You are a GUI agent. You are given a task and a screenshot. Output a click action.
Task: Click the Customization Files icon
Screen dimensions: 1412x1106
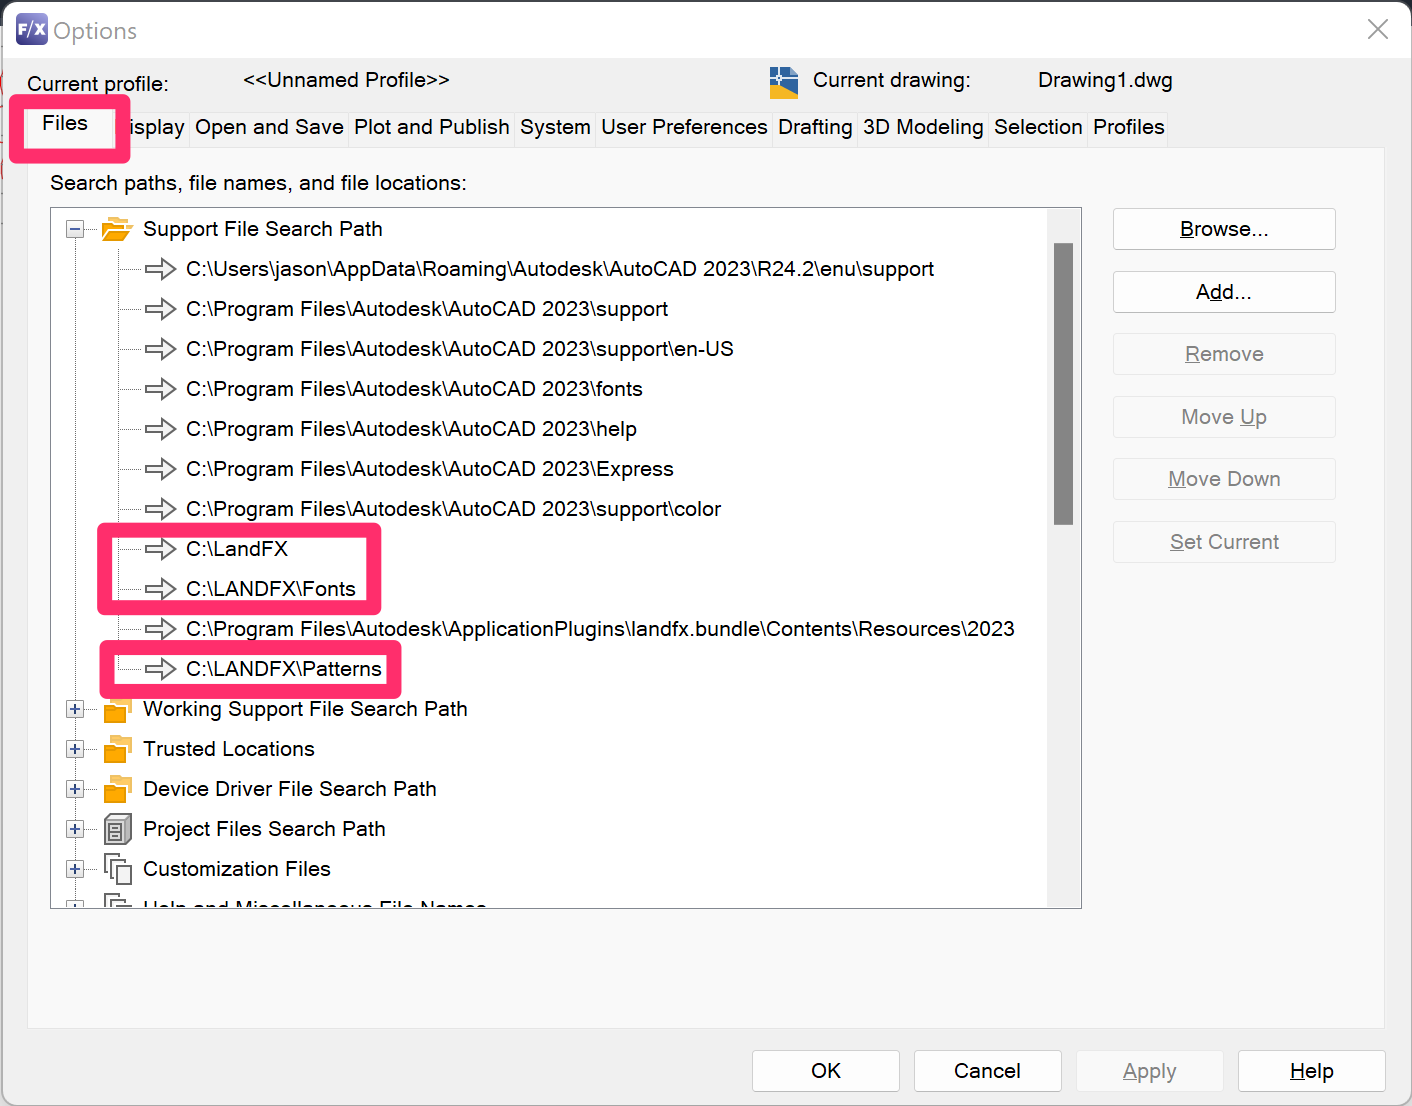click(117, 869)
